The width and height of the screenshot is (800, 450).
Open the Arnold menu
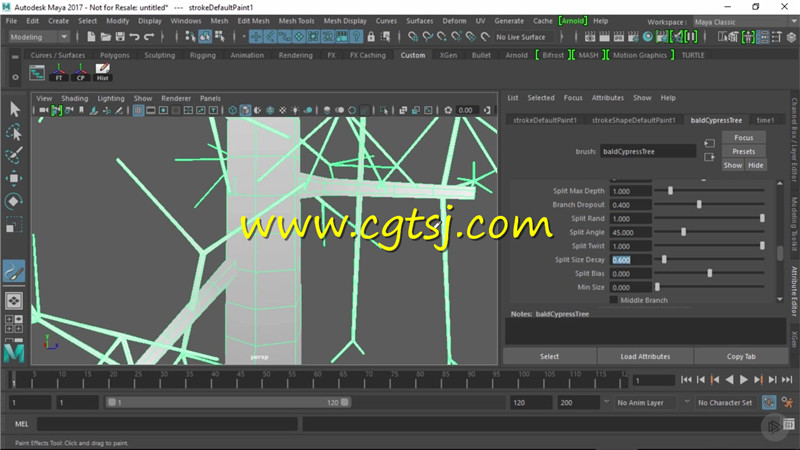pos(572,21)
